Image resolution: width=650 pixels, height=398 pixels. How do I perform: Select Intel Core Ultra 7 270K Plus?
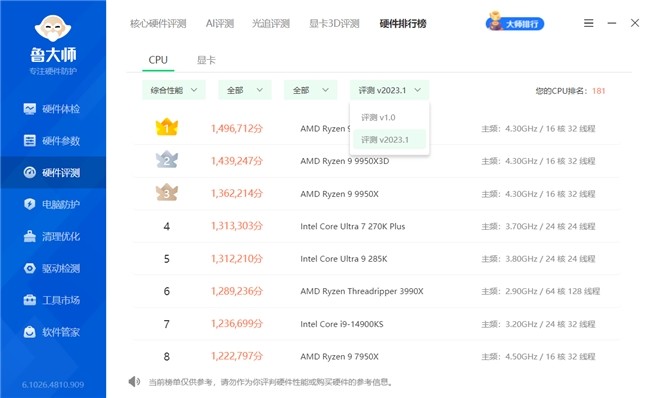click(353, 226)
